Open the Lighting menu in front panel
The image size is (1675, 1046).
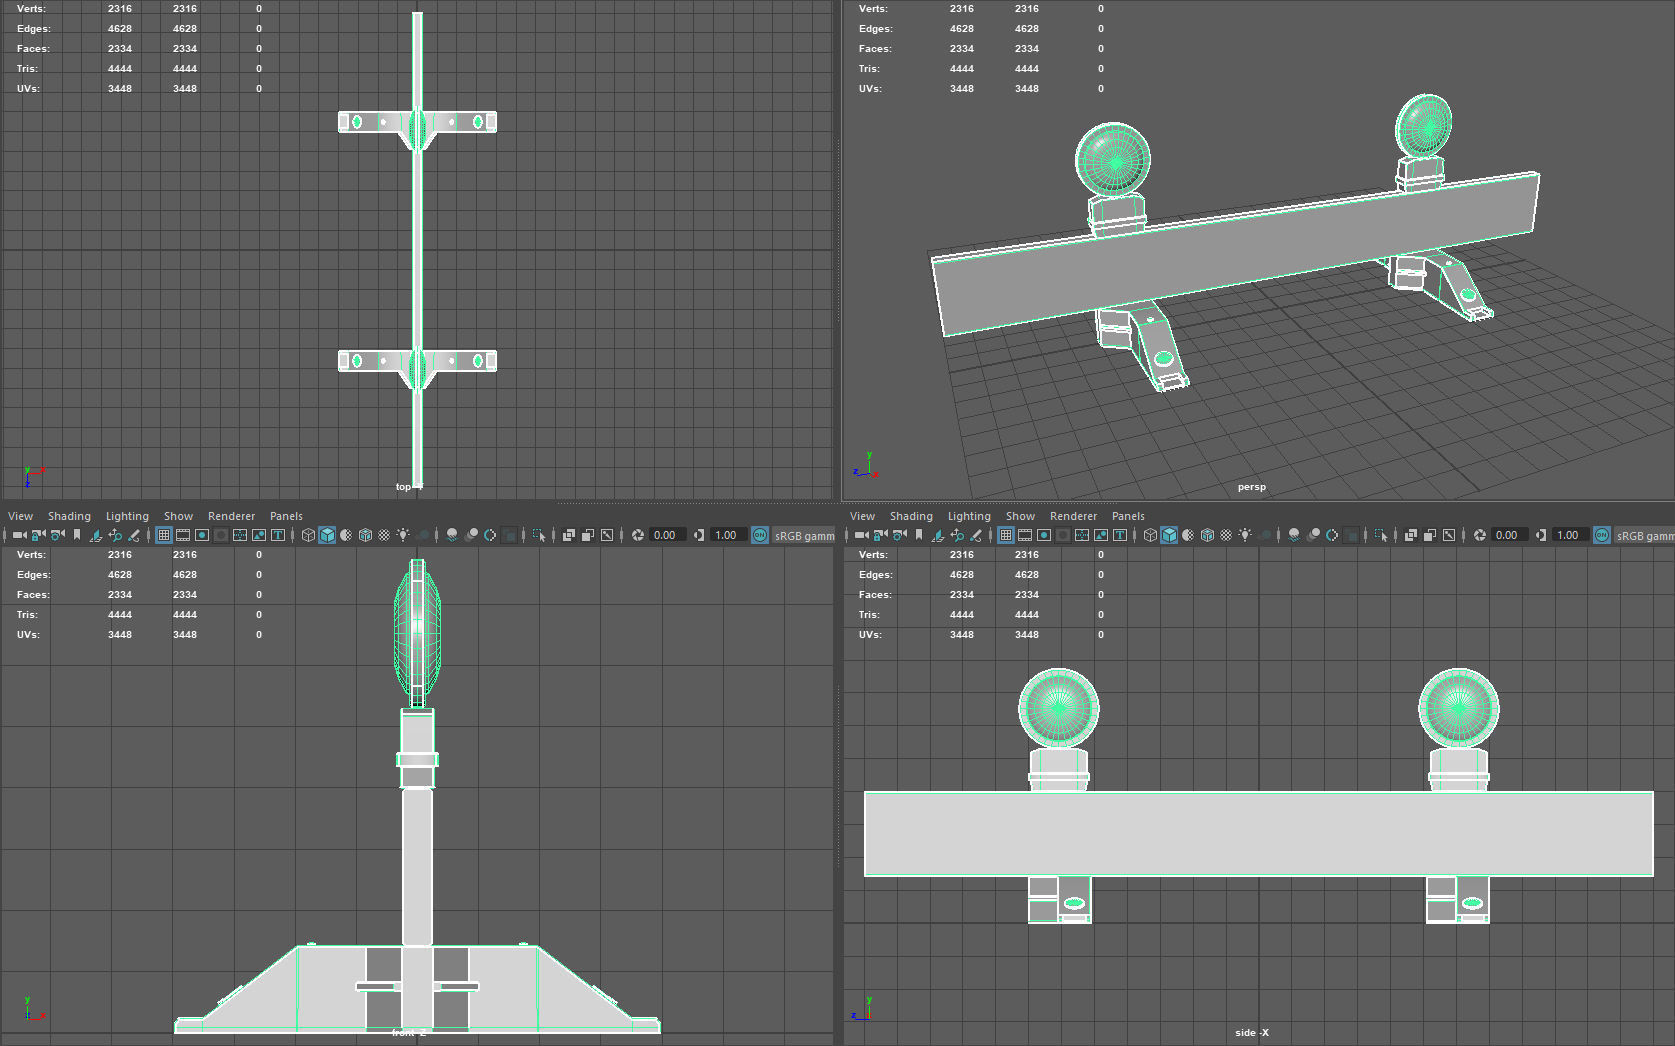pyautogui.click(x=127, y=516)
